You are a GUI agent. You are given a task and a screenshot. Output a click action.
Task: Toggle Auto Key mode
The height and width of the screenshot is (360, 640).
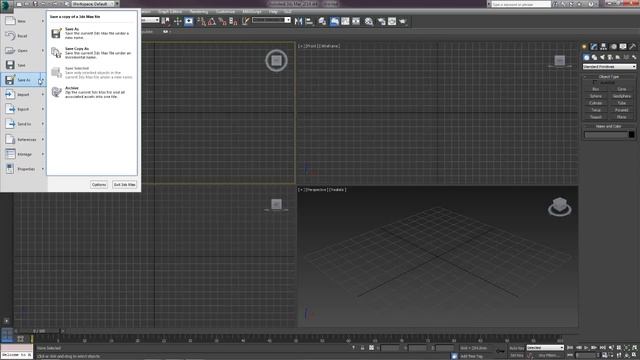[517, 348]
